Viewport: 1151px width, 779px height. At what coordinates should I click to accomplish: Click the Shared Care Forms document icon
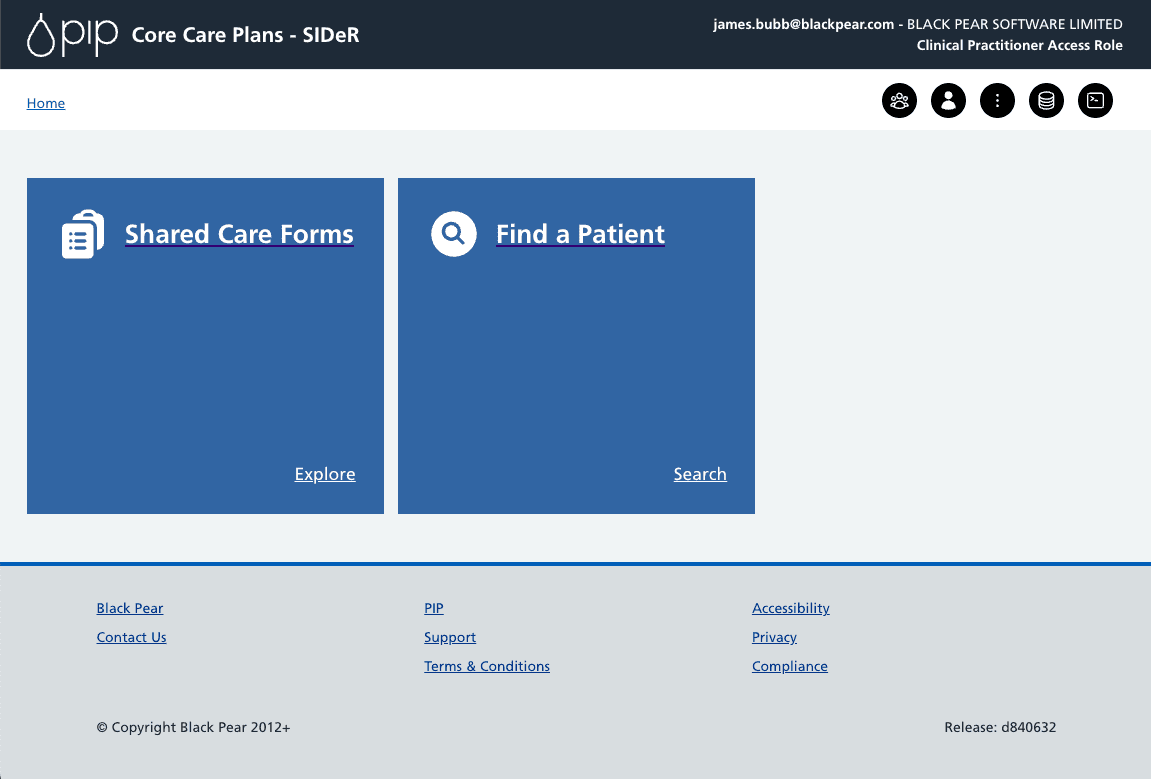82,233
